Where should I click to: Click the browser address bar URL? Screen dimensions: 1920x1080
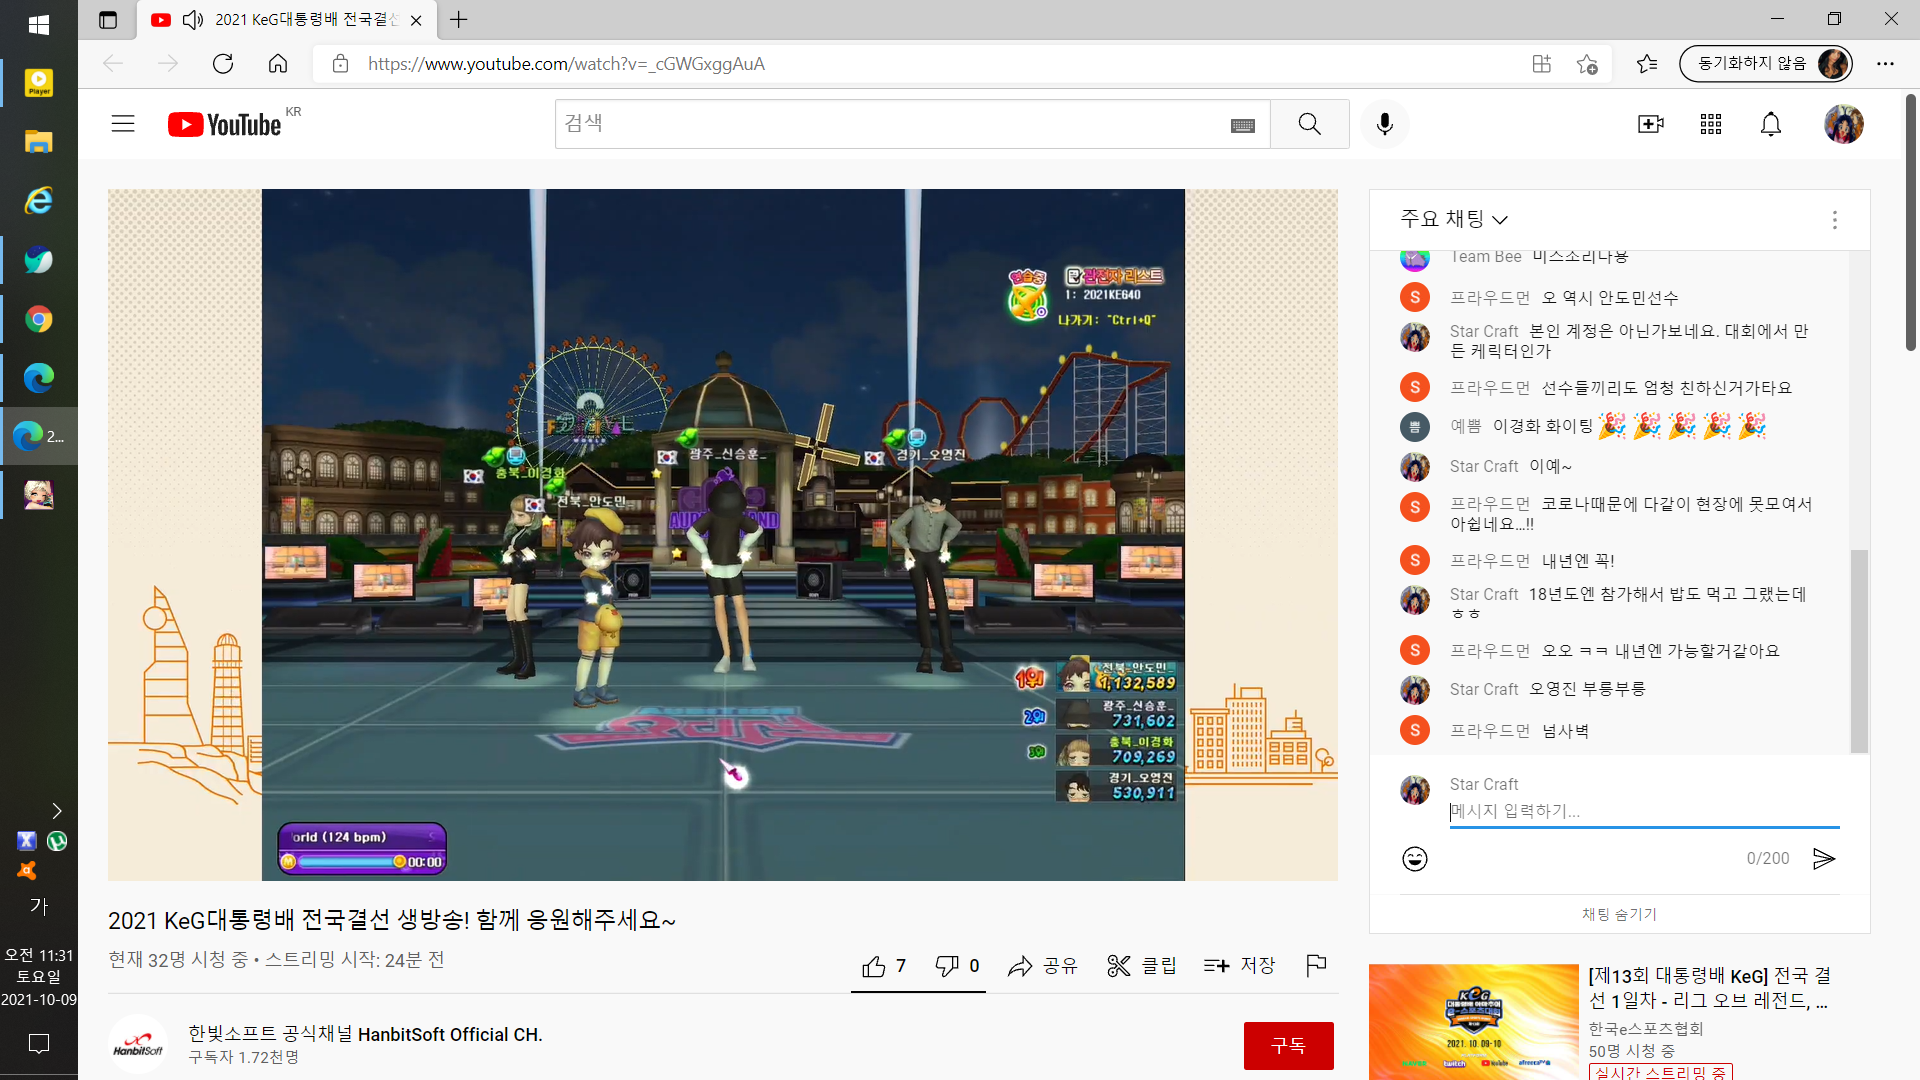coord(566,64)
